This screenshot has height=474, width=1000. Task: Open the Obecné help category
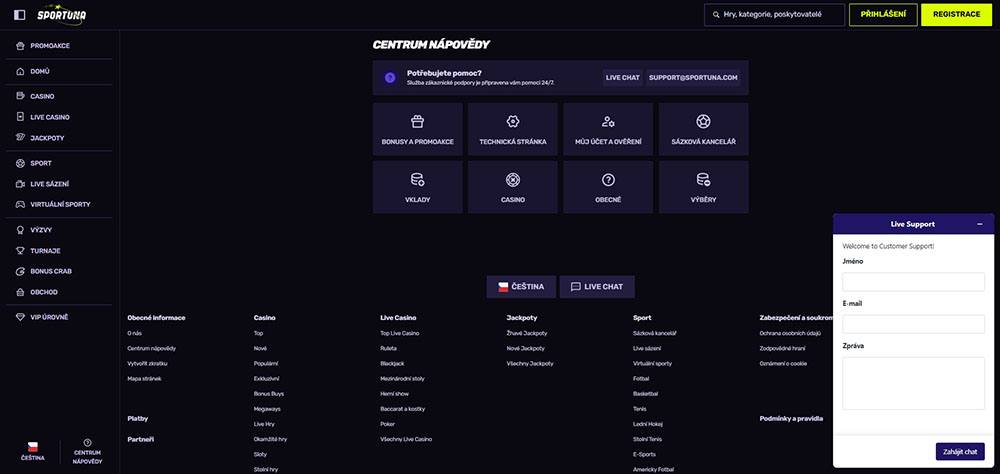608,187
